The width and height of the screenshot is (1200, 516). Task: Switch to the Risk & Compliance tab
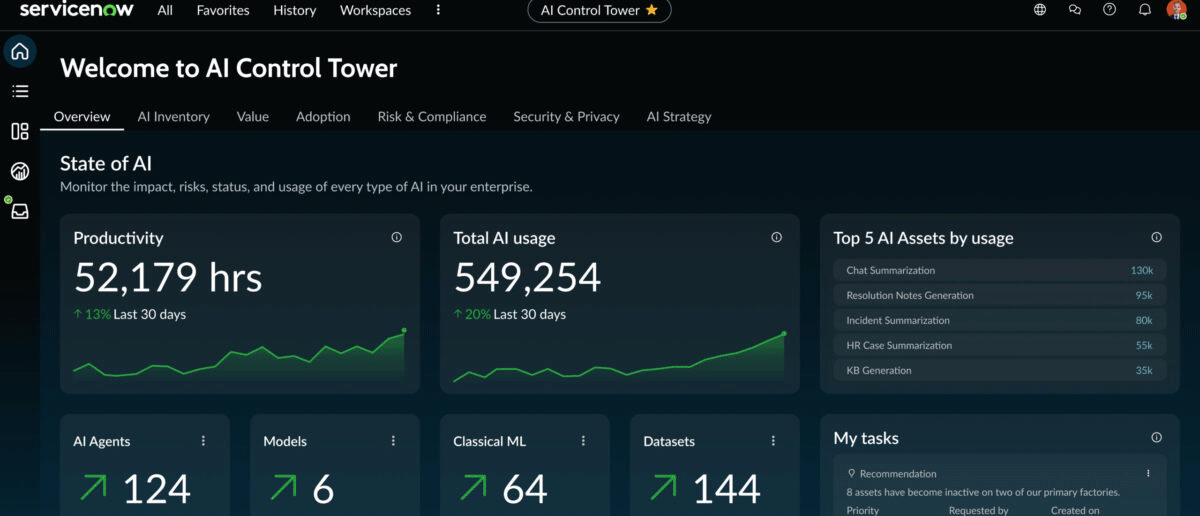[432, 116]
